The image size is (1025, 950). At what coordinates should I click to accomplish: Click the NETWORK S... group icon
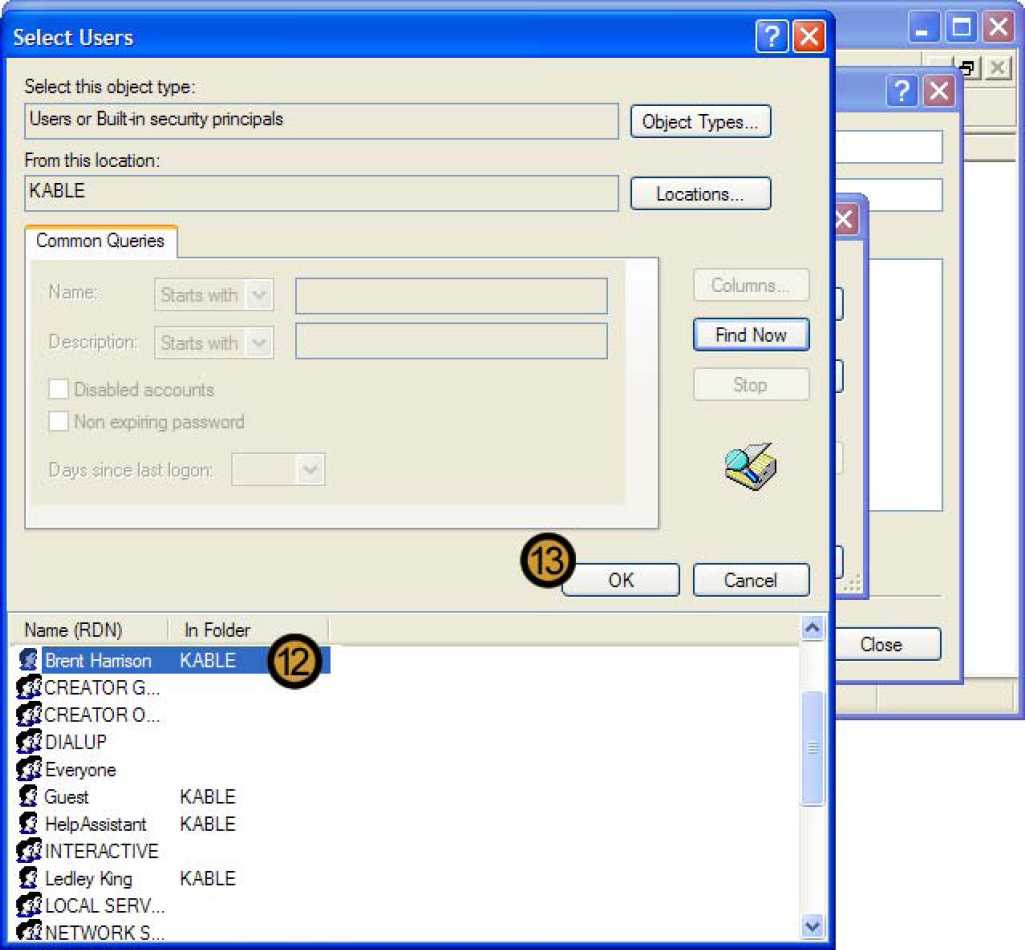28,931
